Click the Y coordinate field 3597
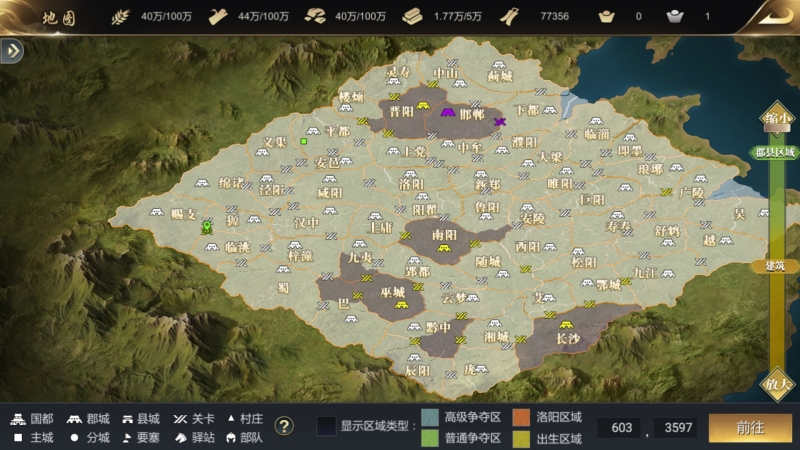This screenshot has width=800, height=450. [x=678, y=428]
